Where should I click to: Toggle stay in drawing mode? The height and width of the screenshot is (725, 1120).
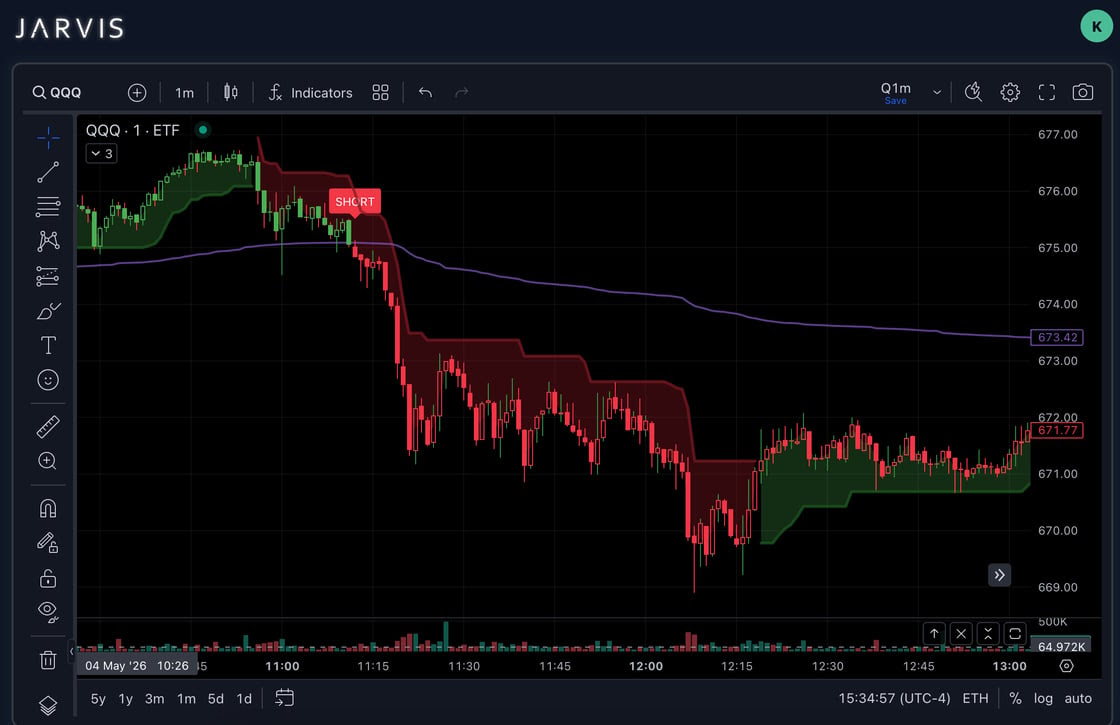click(48, 543)
